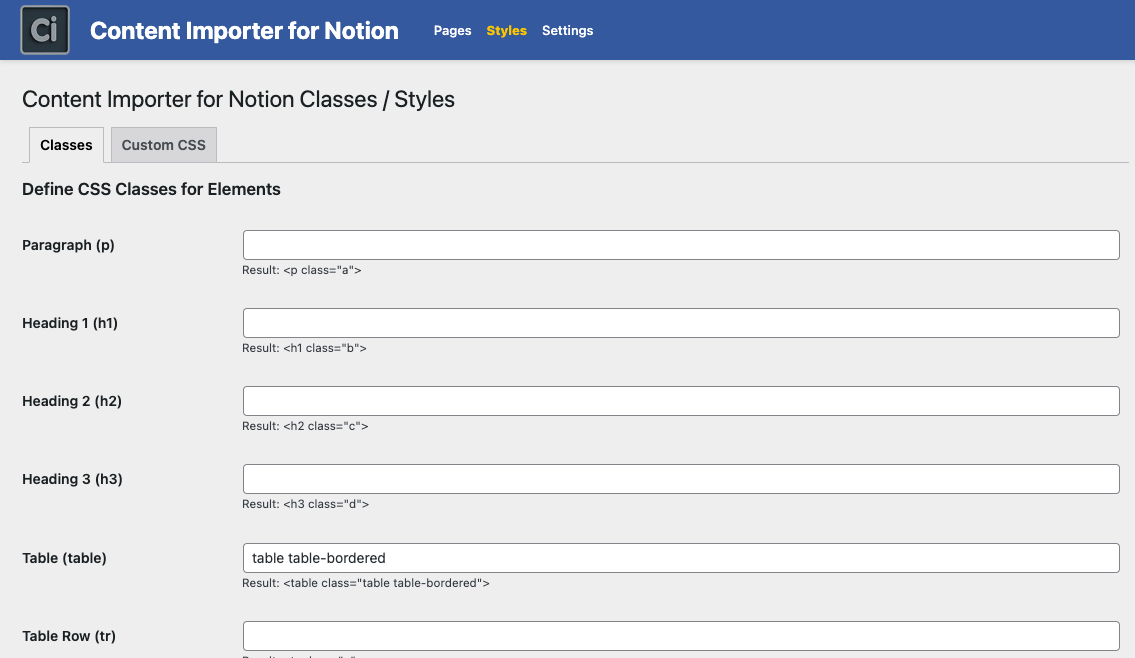Screen dimensions: 1135x658
Task: Focus the Table Row (tr) class input
Action: (680, 636)
